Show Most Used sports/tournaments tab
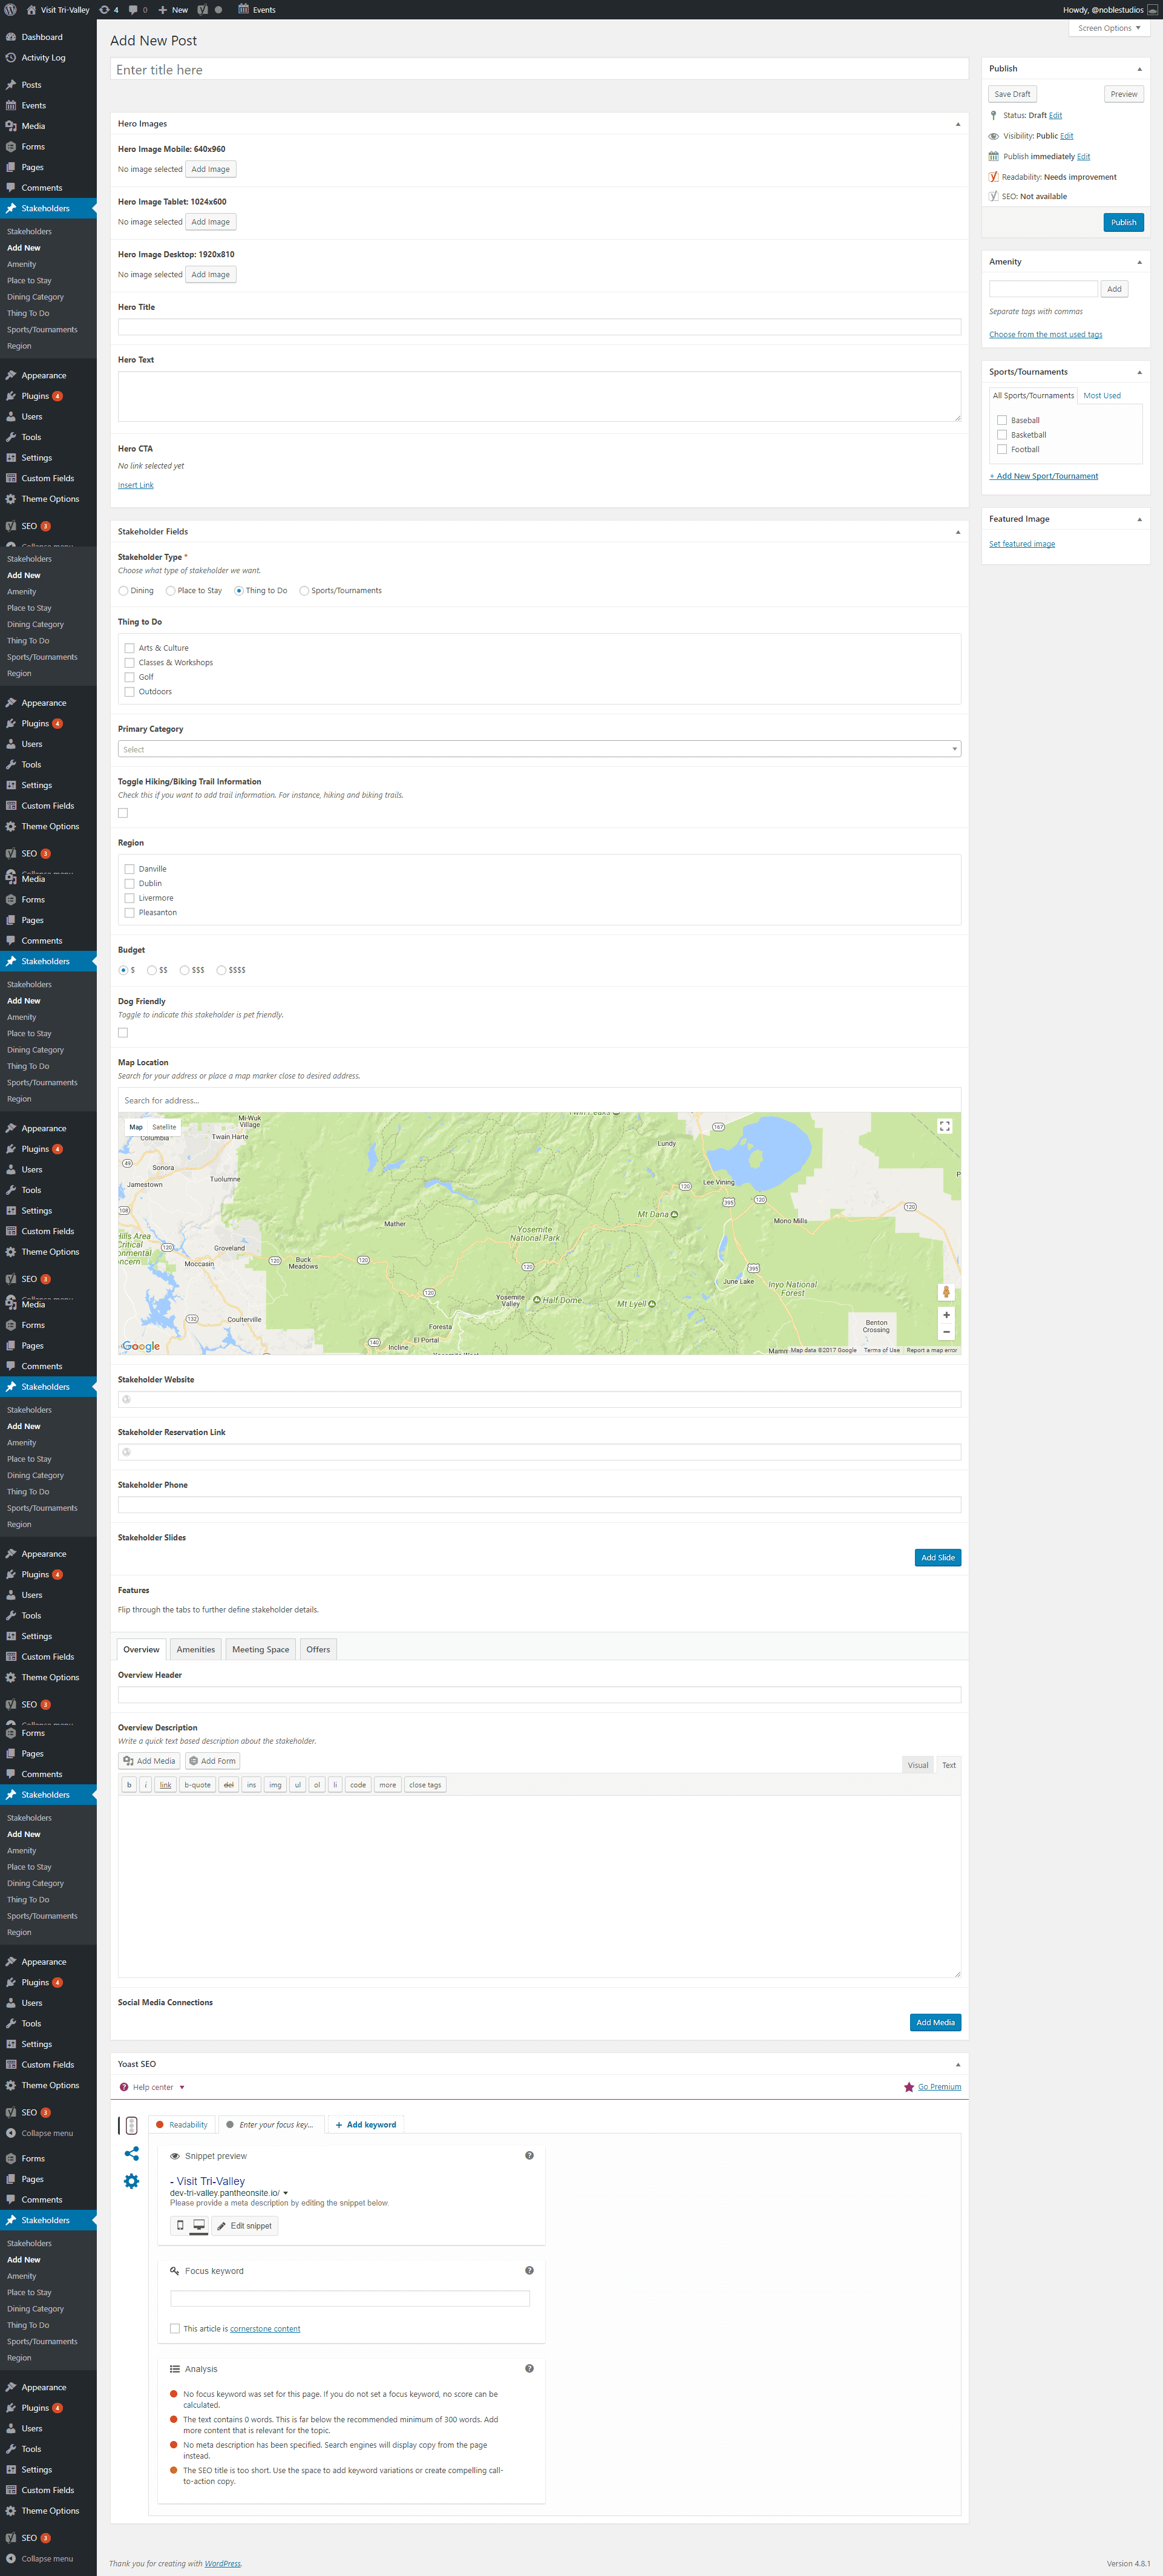Viewport: 1163px width, 2576px height. pos(1102,396)
